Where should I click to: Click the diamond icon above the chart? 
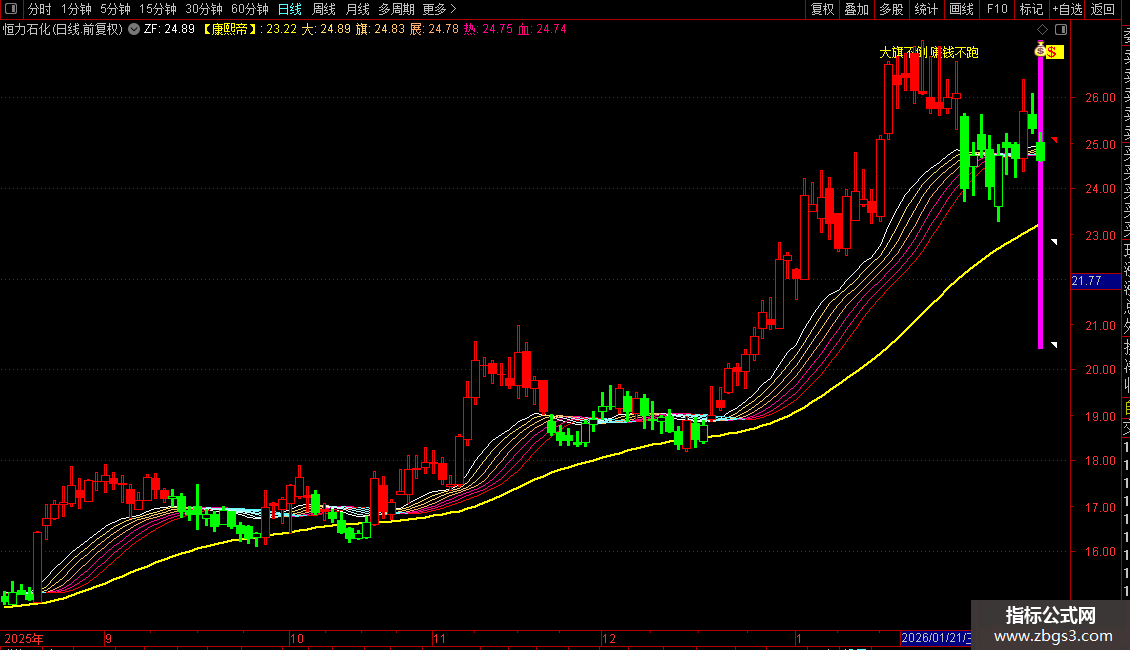click(1042, 29)
